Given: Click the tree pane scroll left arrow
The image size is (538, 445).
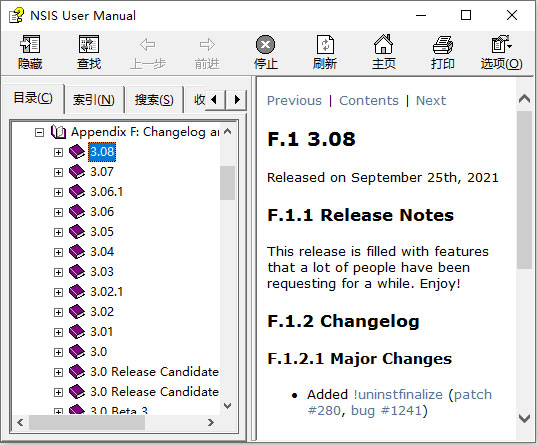Looking at the screenshot, I should [x=20, y=422].
